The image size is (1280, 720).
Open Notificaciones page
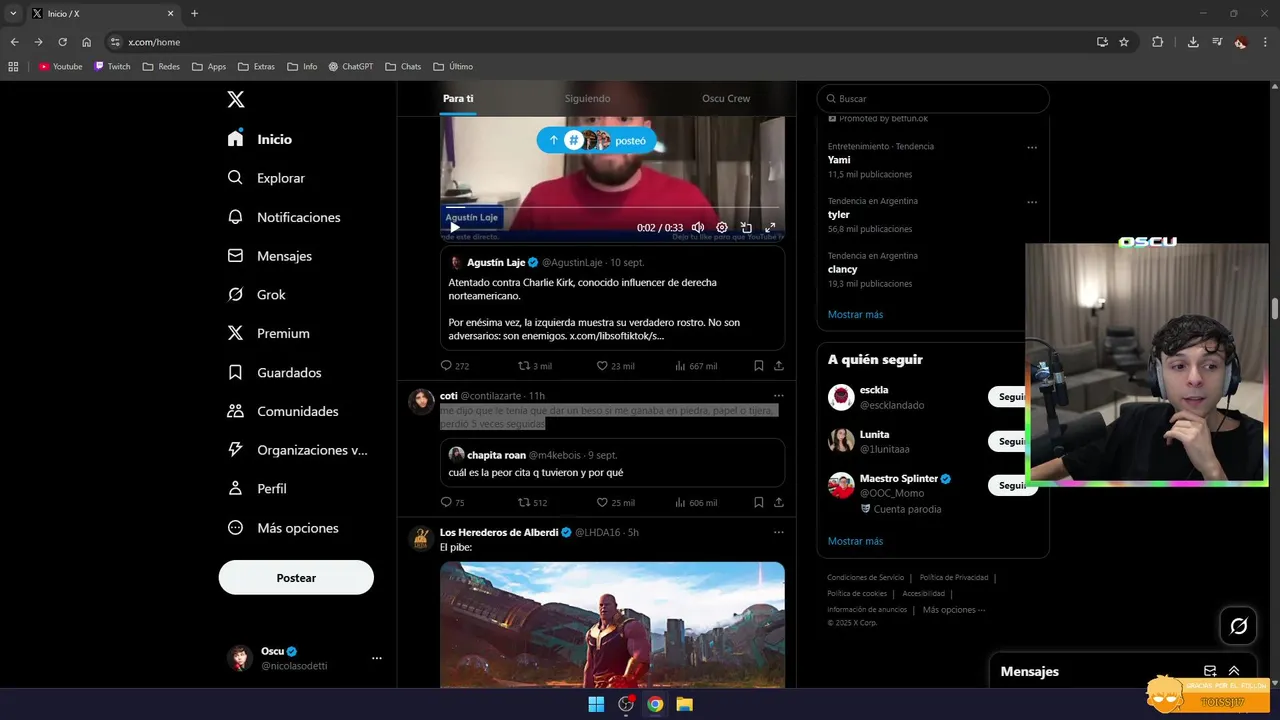[284, 217]
